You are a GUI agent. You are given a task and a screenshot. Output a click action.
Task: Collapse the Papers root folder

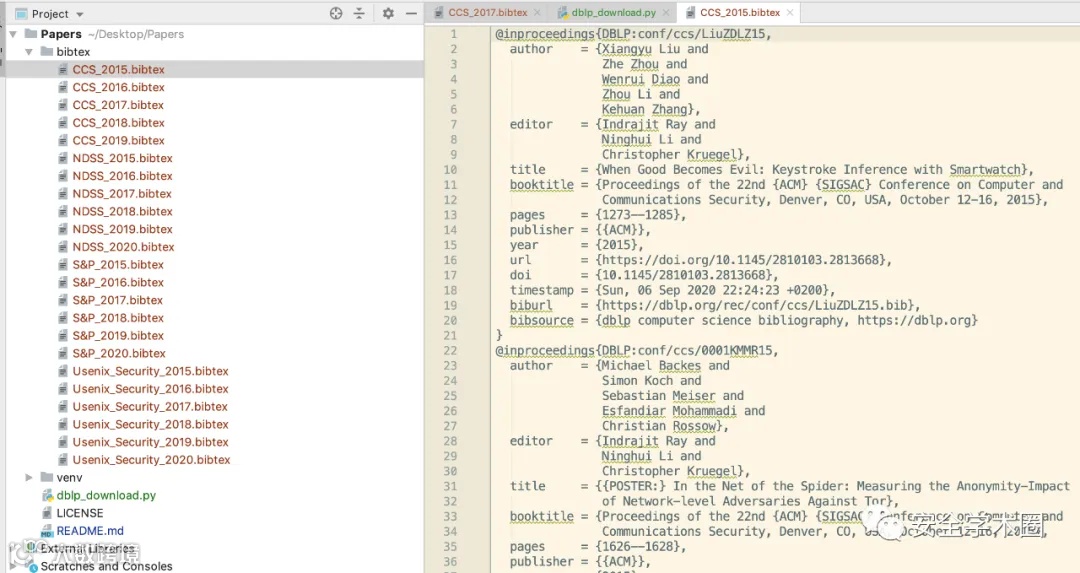click(12, 34)
